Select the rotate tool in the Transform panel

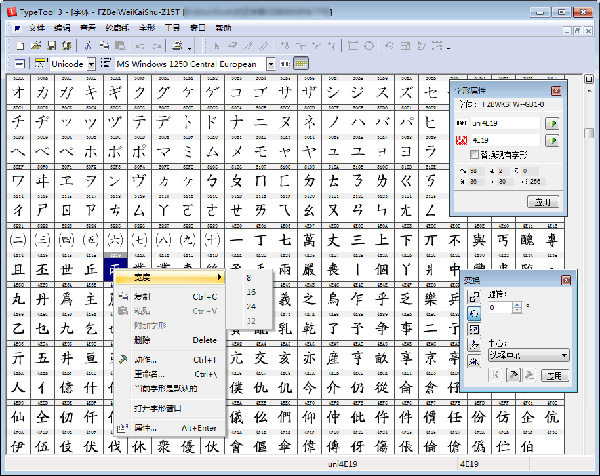[x=473, y=313]
